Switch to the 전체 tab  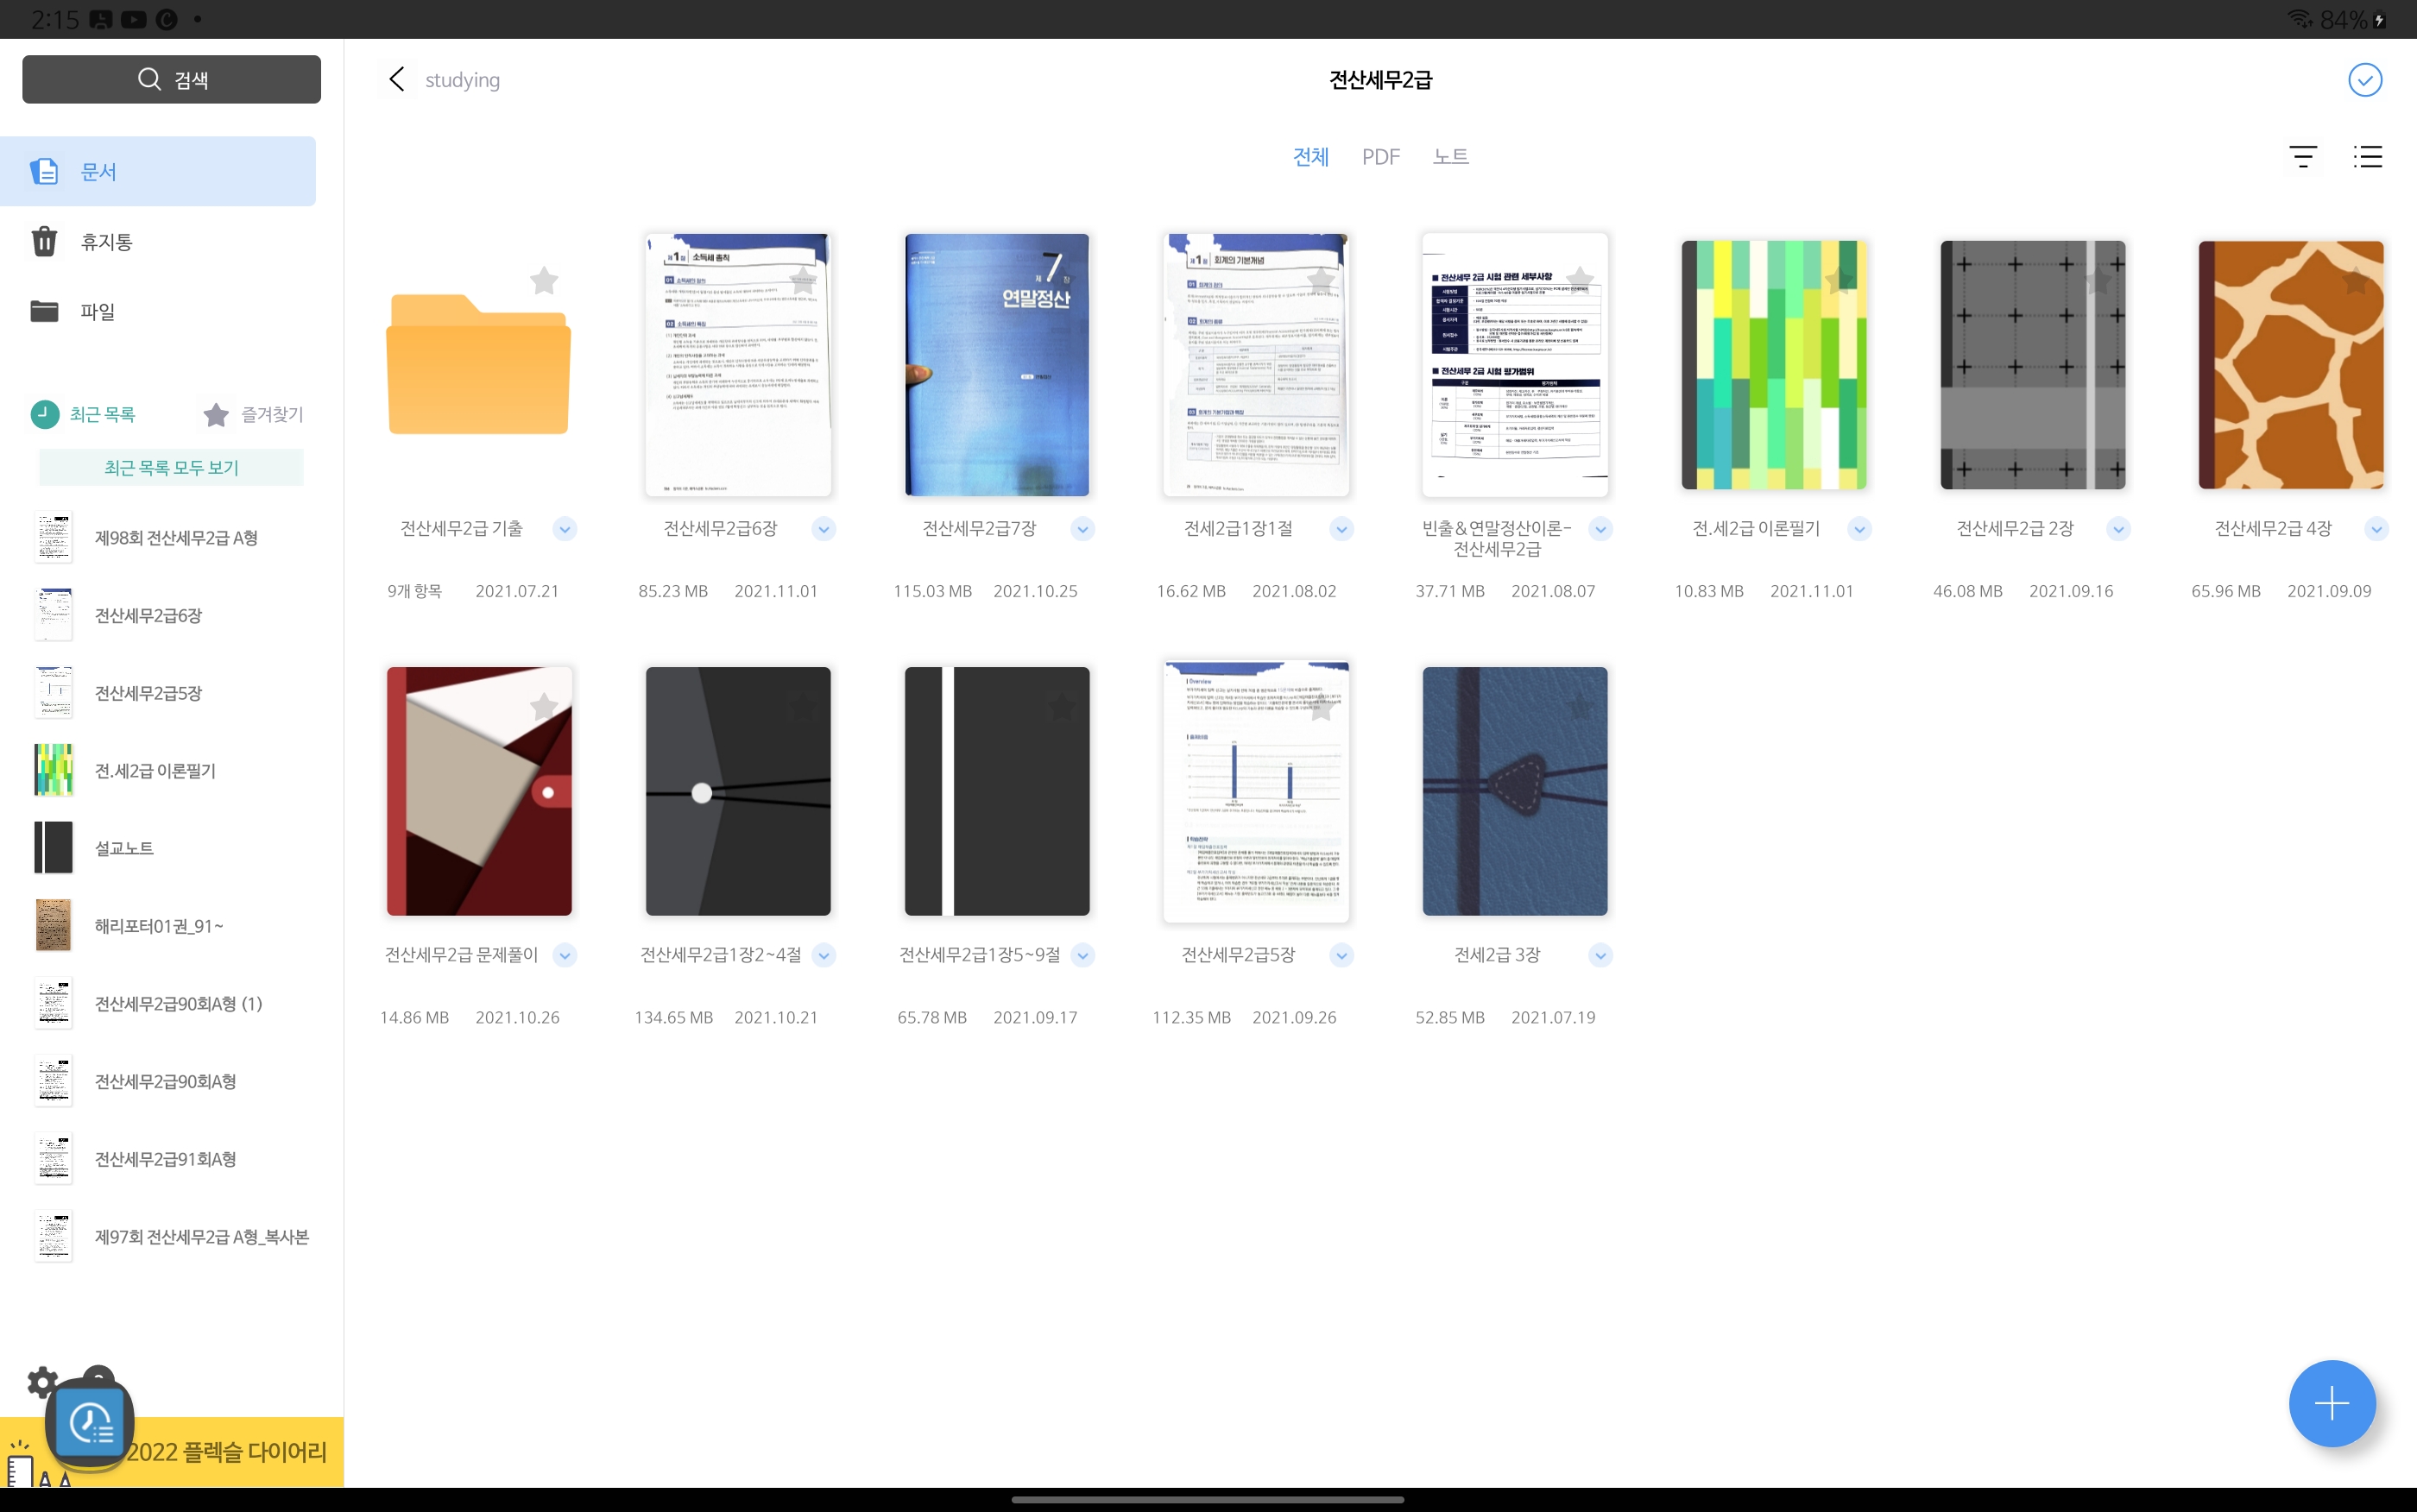(1310, 157)
